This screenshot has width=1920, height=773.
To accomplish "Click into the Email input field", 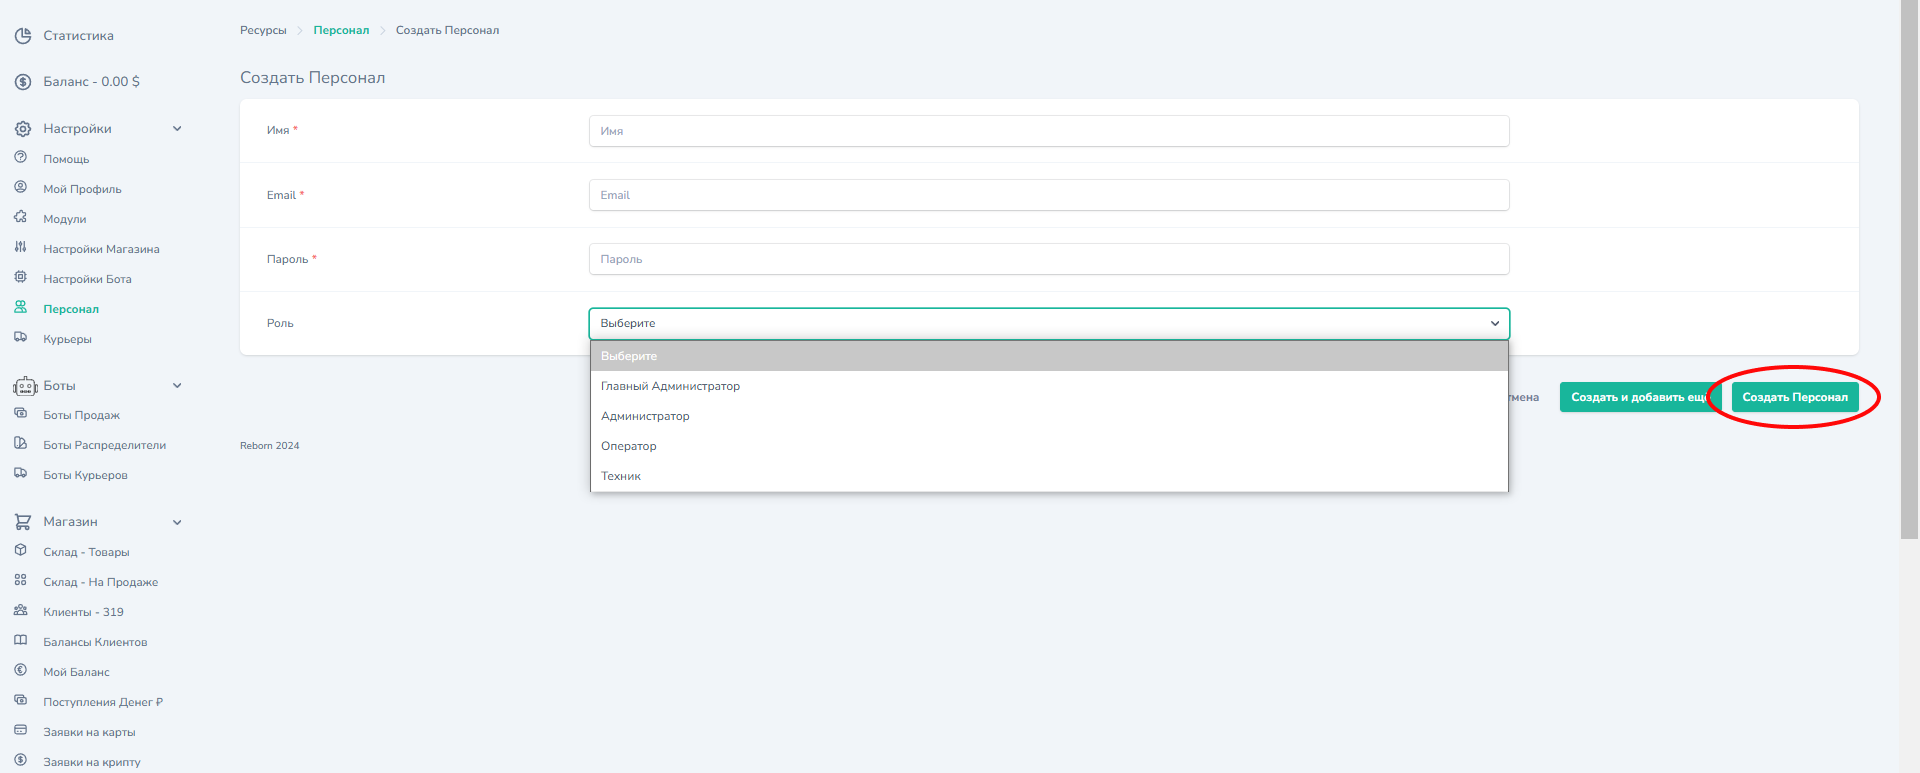I will click(1049, 195).
